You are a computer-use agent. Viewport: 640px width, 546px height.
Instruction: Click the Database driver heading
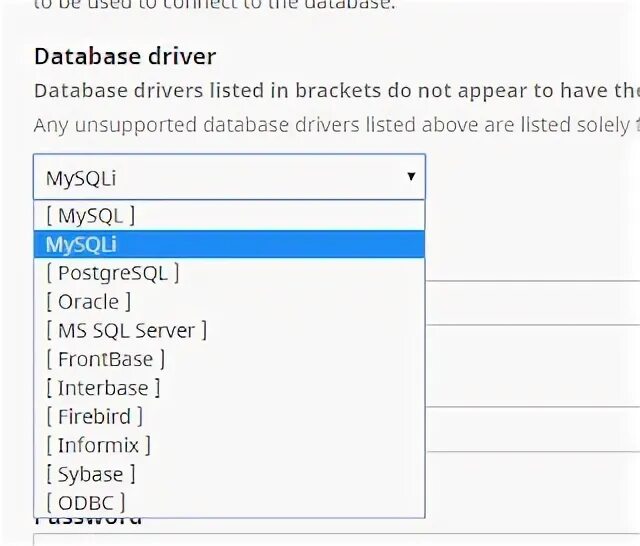tap(125, 57)
